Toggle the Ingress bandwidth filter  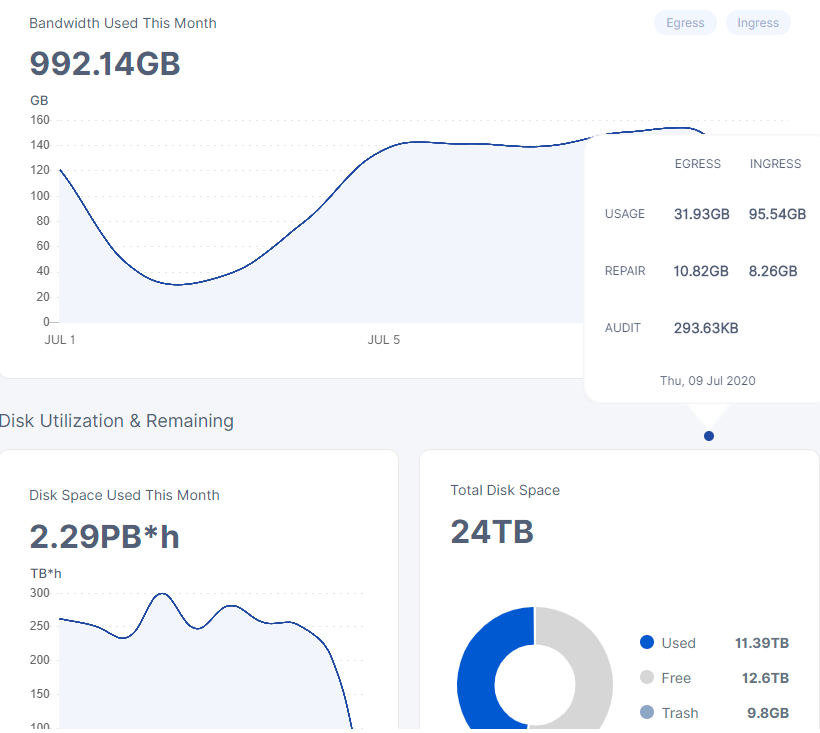[758, 23]
